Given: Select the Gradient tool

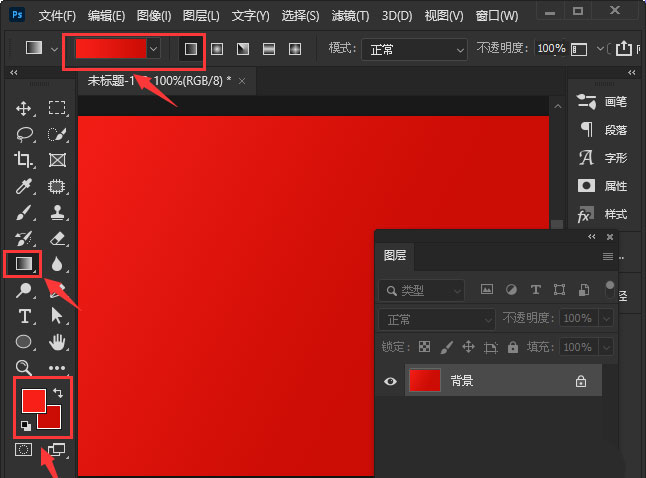Looking at the screenshot, I should click(23, 264).
